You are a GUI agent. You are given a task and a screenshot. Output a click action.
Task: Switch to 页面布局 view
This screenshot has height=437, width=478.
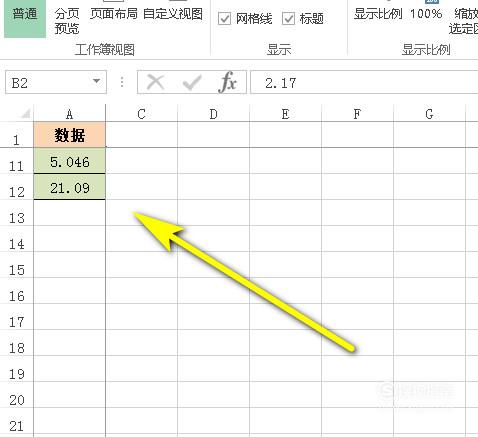tap(114, 14)
